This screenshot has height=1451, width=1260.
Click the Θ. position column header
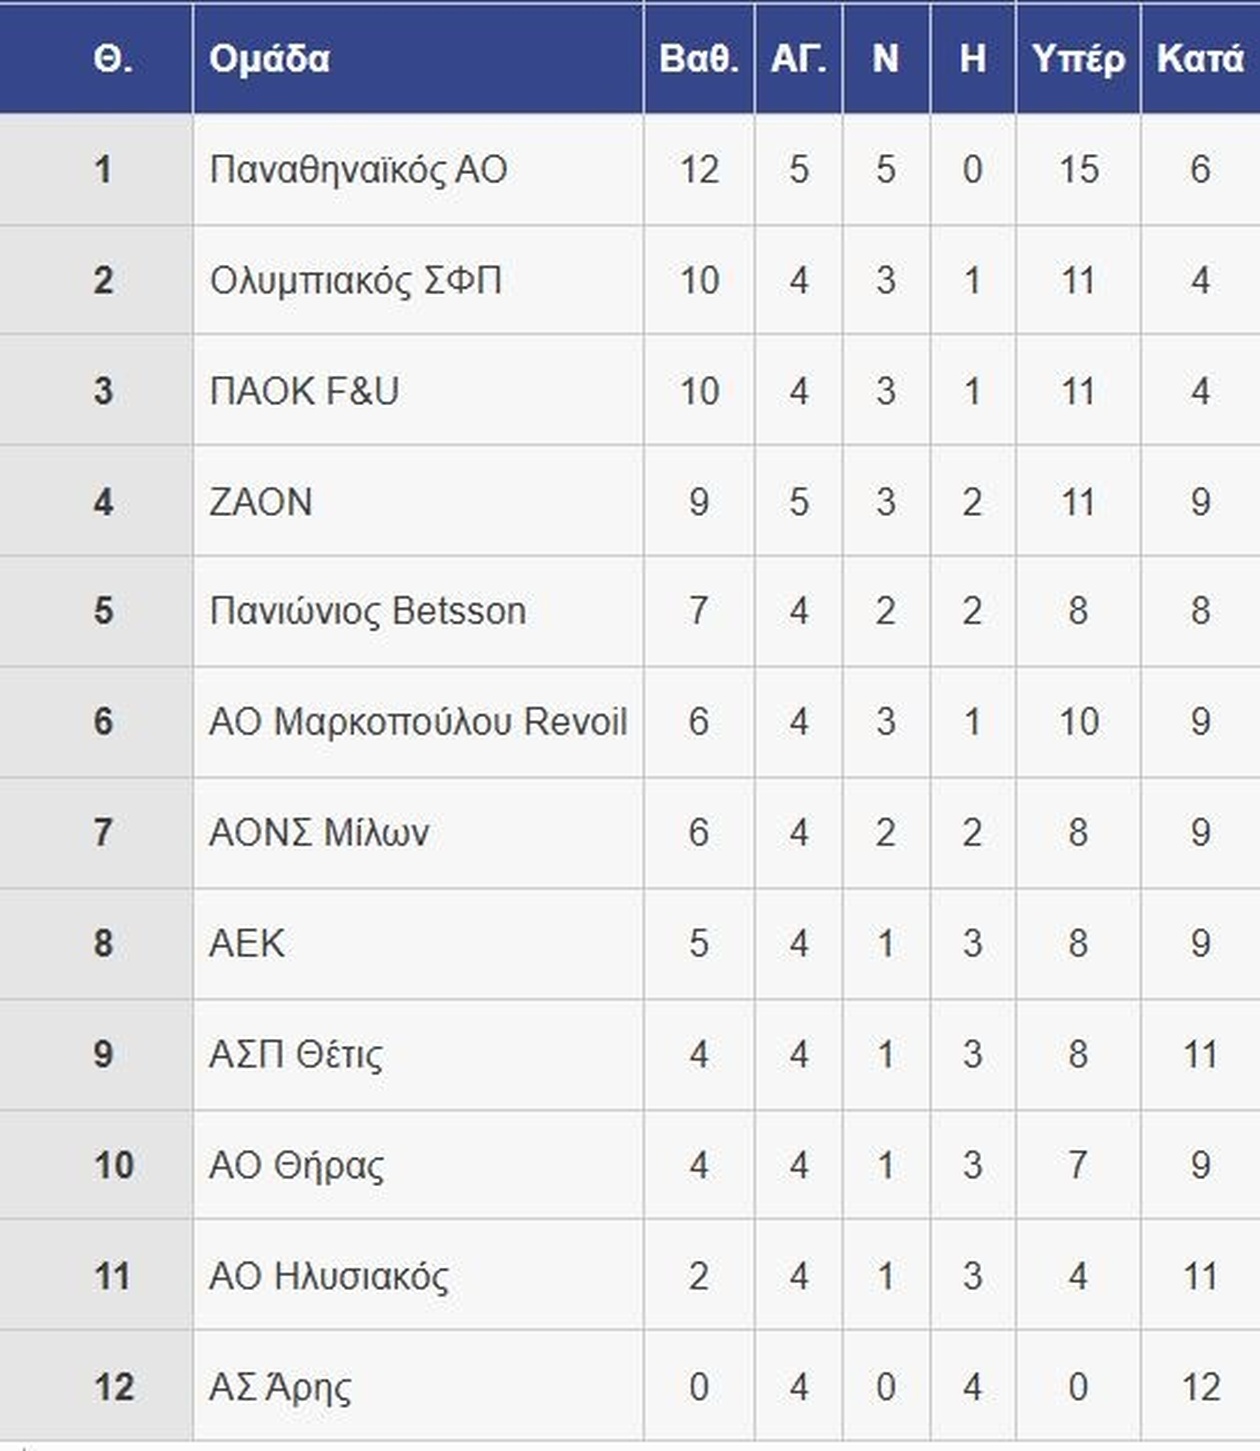click(112, 59)
